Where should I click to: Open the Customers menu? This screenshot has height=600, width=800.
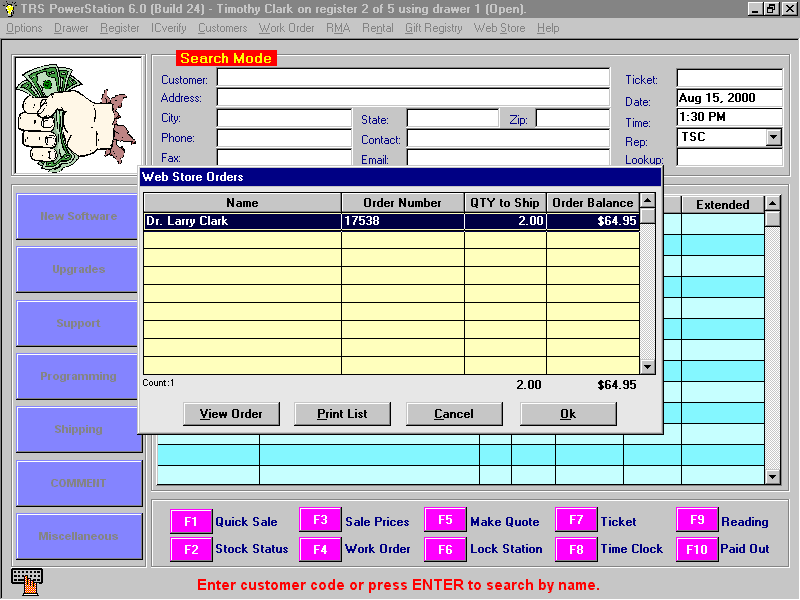pyautogui.click(x=222, y=28)
